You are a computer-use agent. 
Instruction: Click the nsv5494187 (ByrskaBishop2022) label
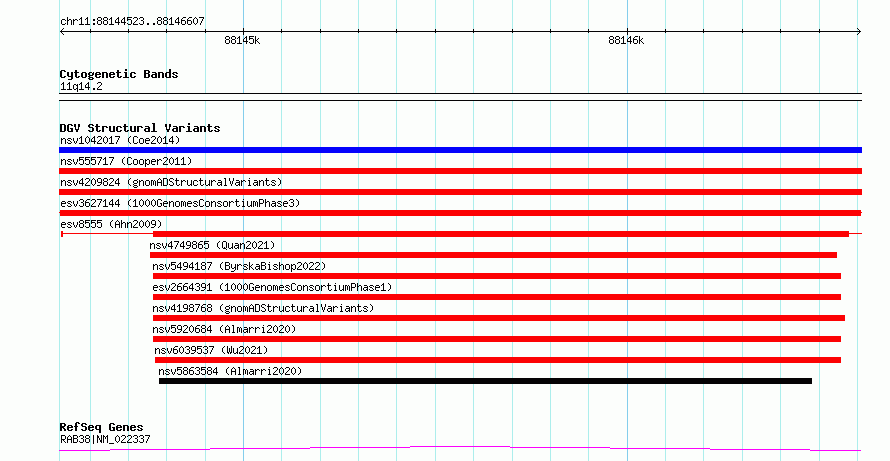click(240, 266)
